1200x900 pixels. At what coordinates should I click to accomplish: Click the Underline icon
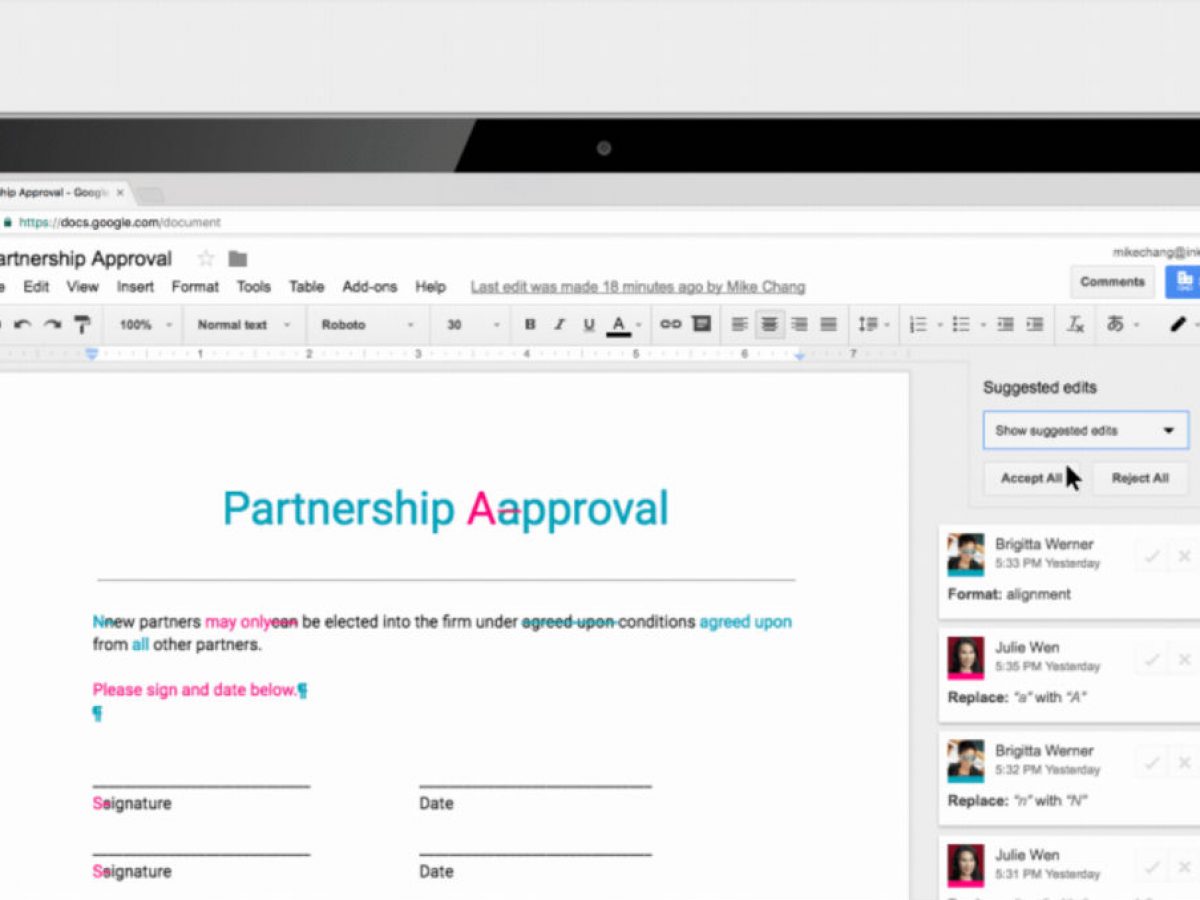(x=588, y=324)
